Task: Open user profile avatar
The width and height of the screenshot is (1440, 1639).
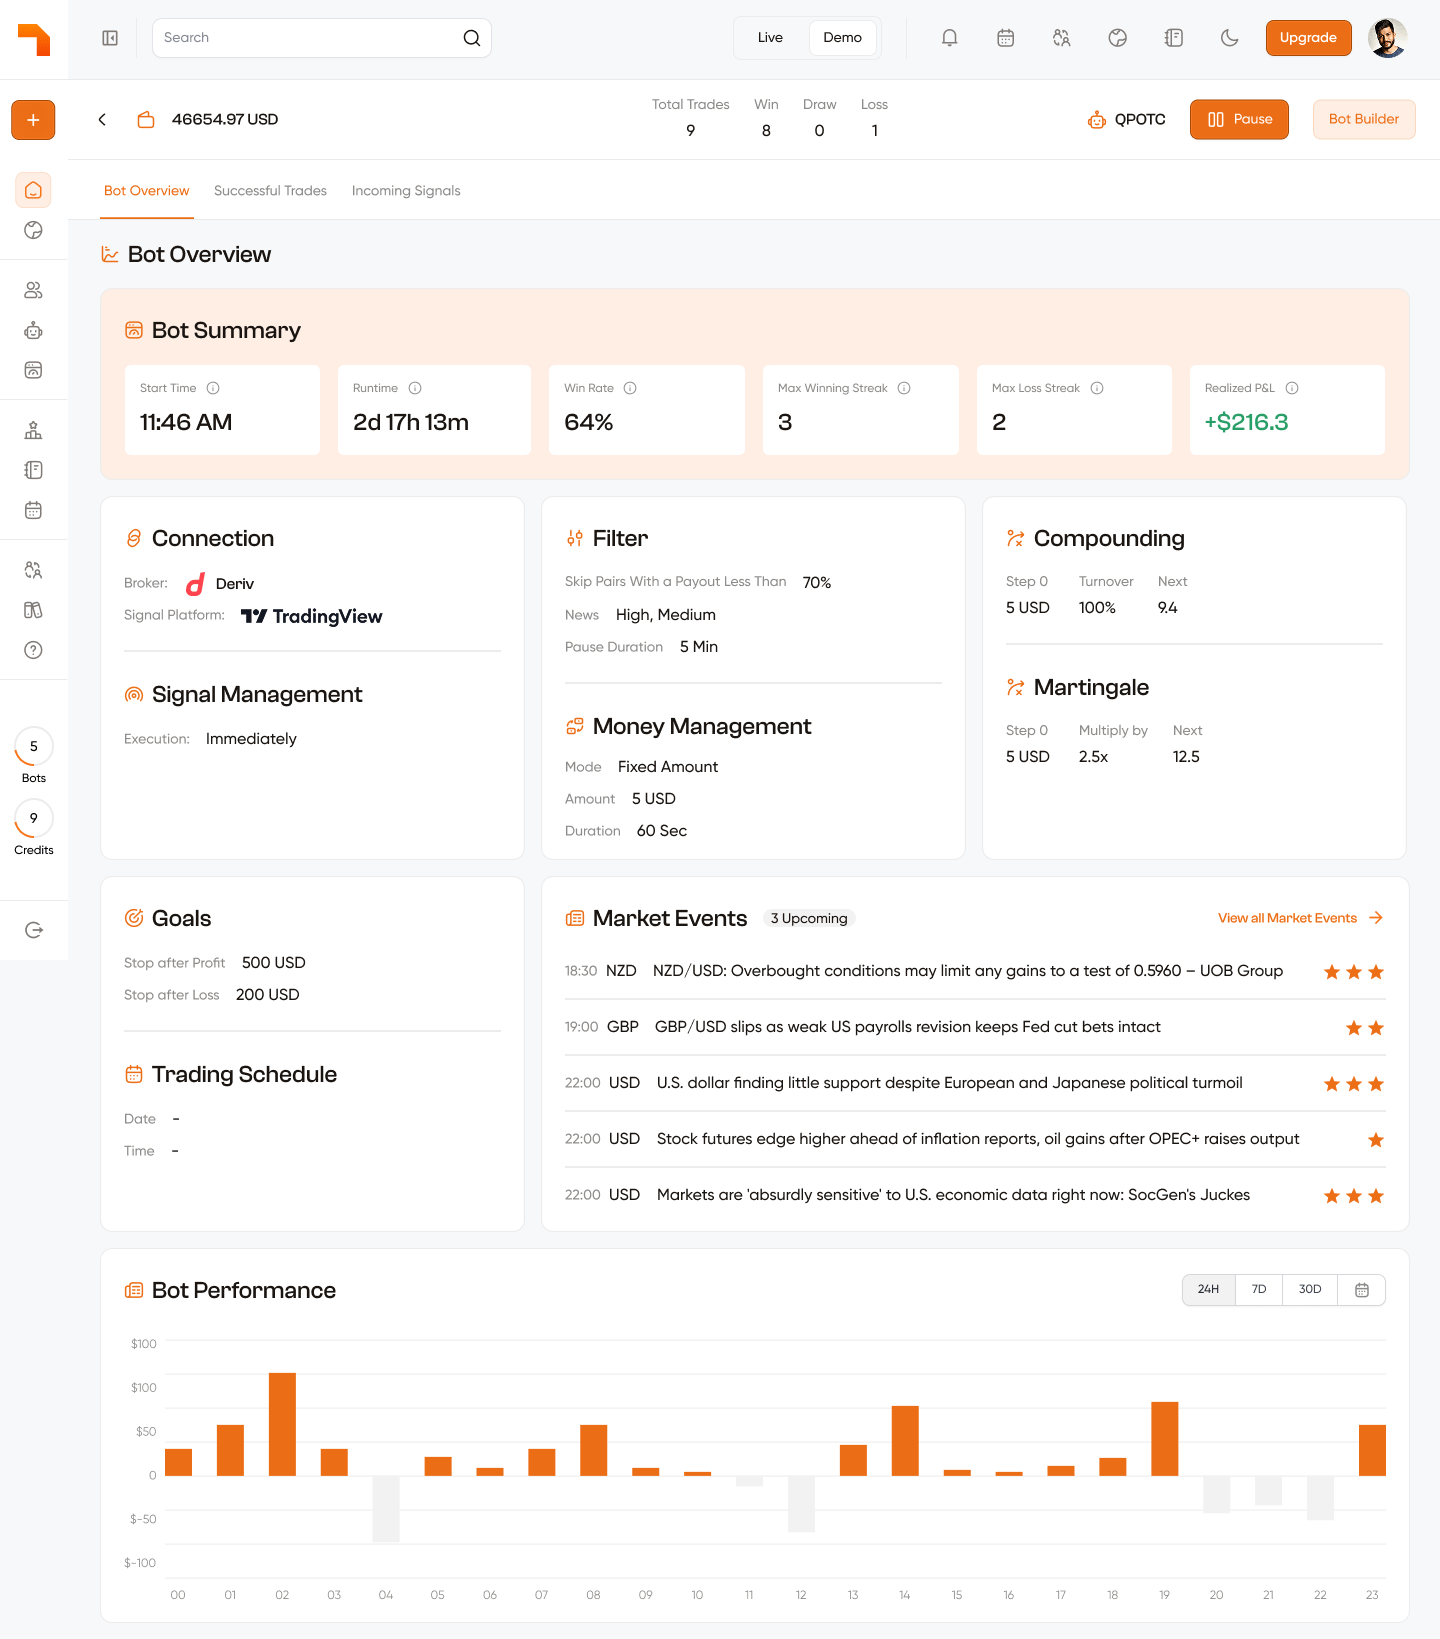Action: click(x=1388, y=38)
